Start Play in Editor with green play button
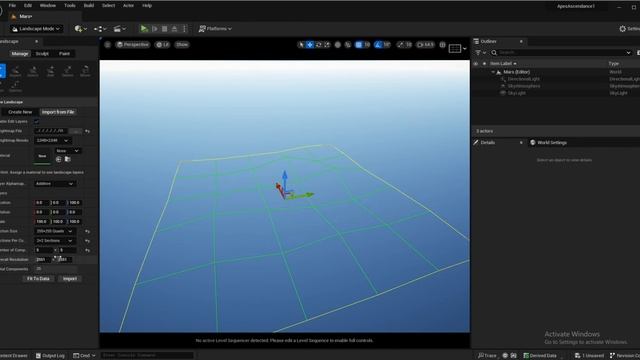Viewport: 640px width, 360px height. [144, 29]
